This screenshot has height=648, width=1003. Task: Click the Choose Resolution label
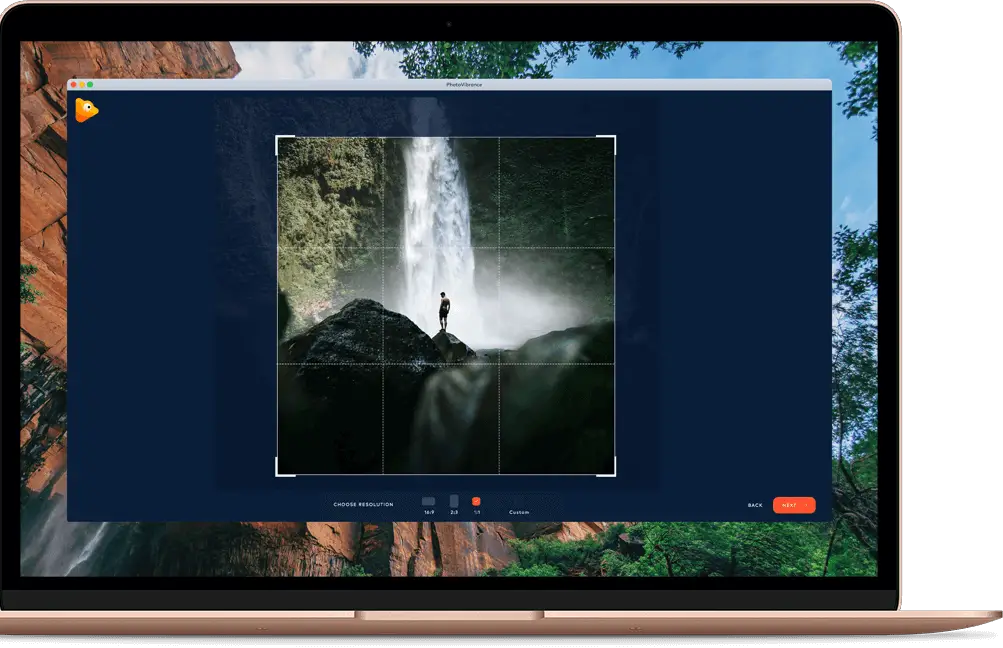click(363, 505)
